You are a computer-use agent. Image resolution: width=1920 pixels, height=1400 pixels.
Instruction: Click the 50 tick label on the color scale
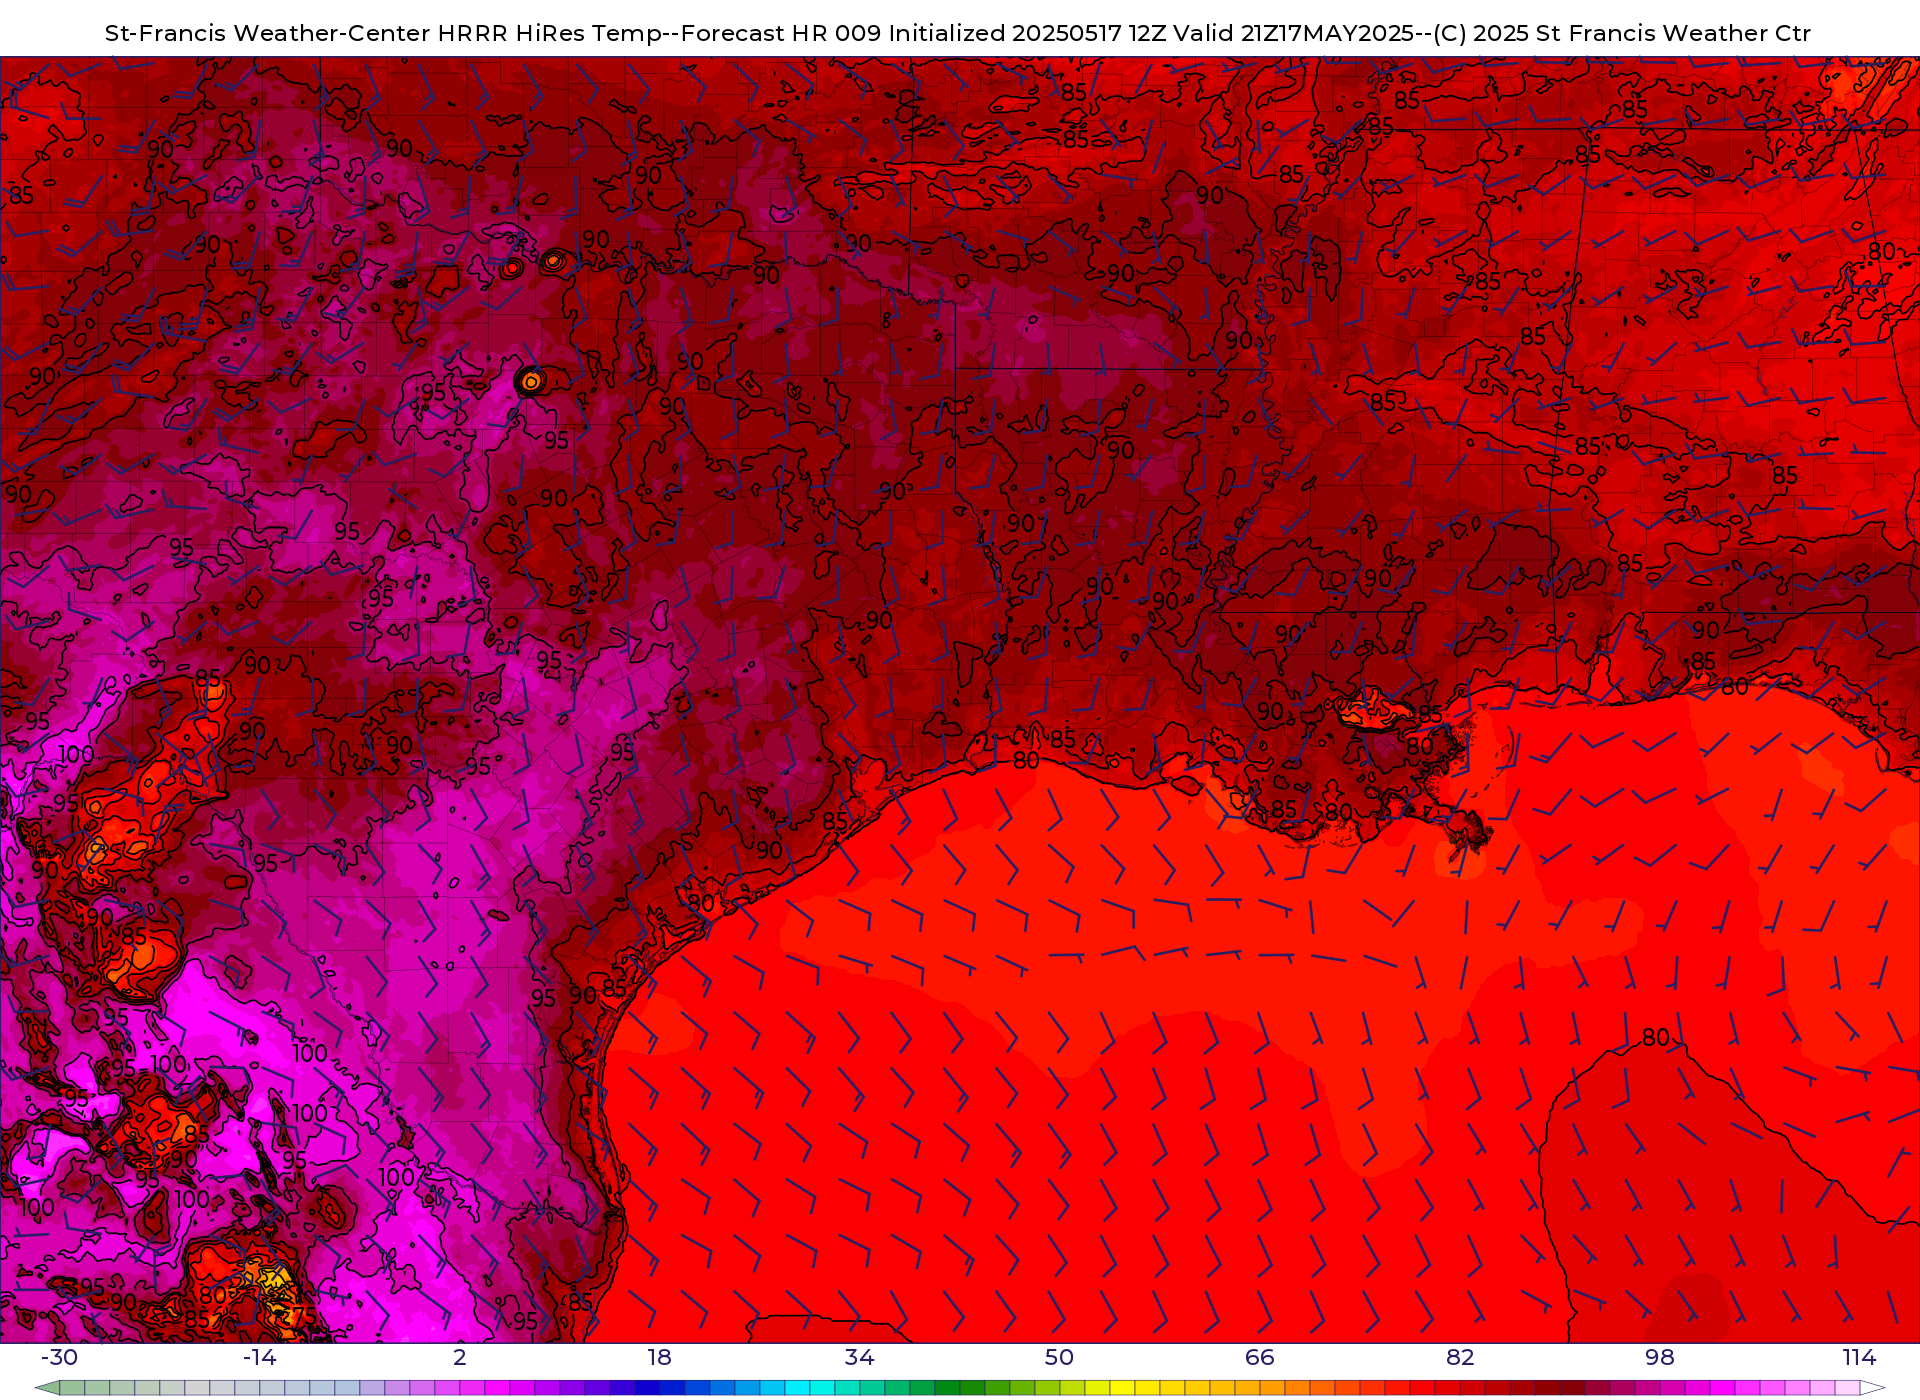[1059, 1357]
